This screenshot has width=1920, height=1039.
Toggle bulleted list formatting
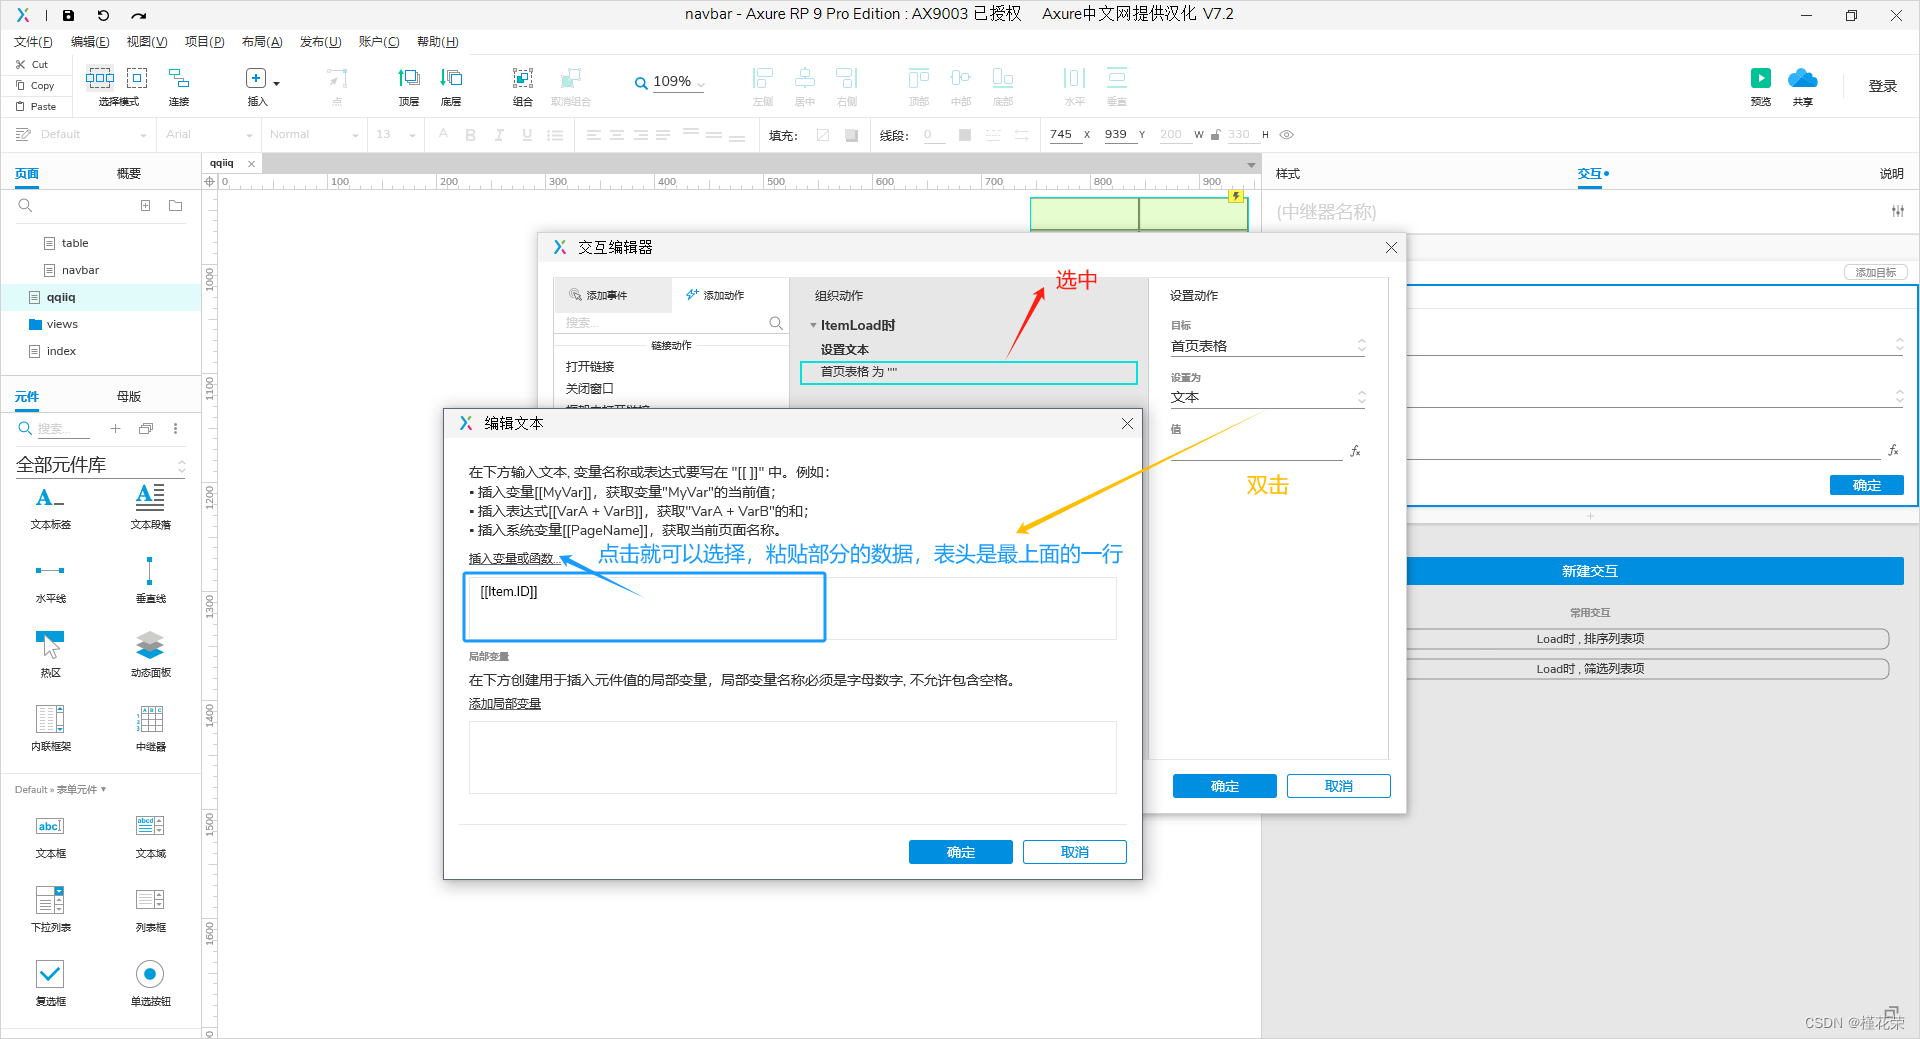point(555,135)
